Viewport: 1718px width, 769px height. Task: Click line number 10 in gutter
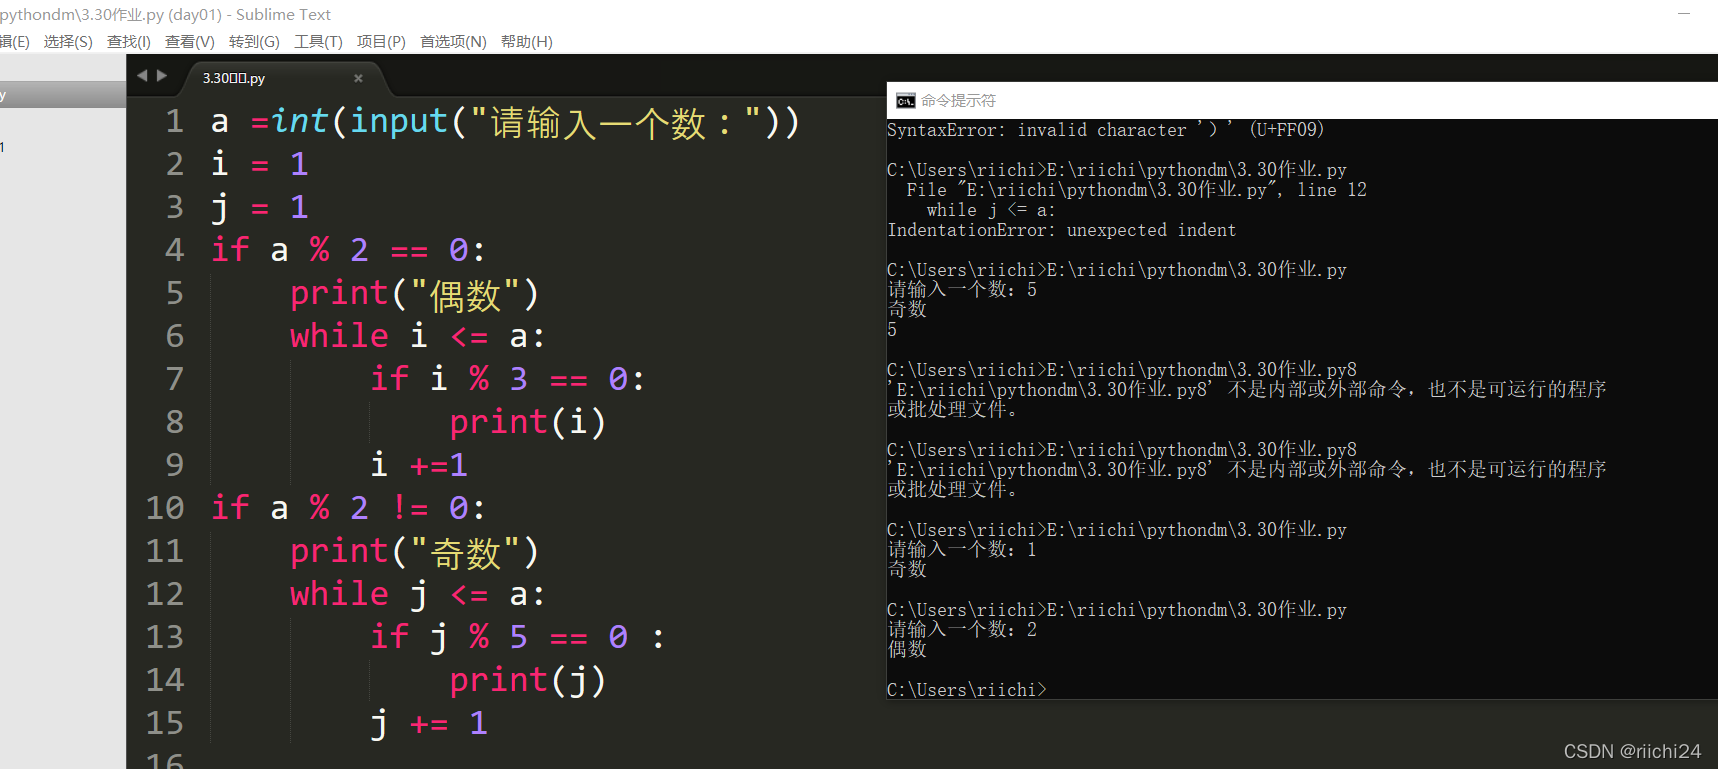pyautogui.click(x=165, y=508)
